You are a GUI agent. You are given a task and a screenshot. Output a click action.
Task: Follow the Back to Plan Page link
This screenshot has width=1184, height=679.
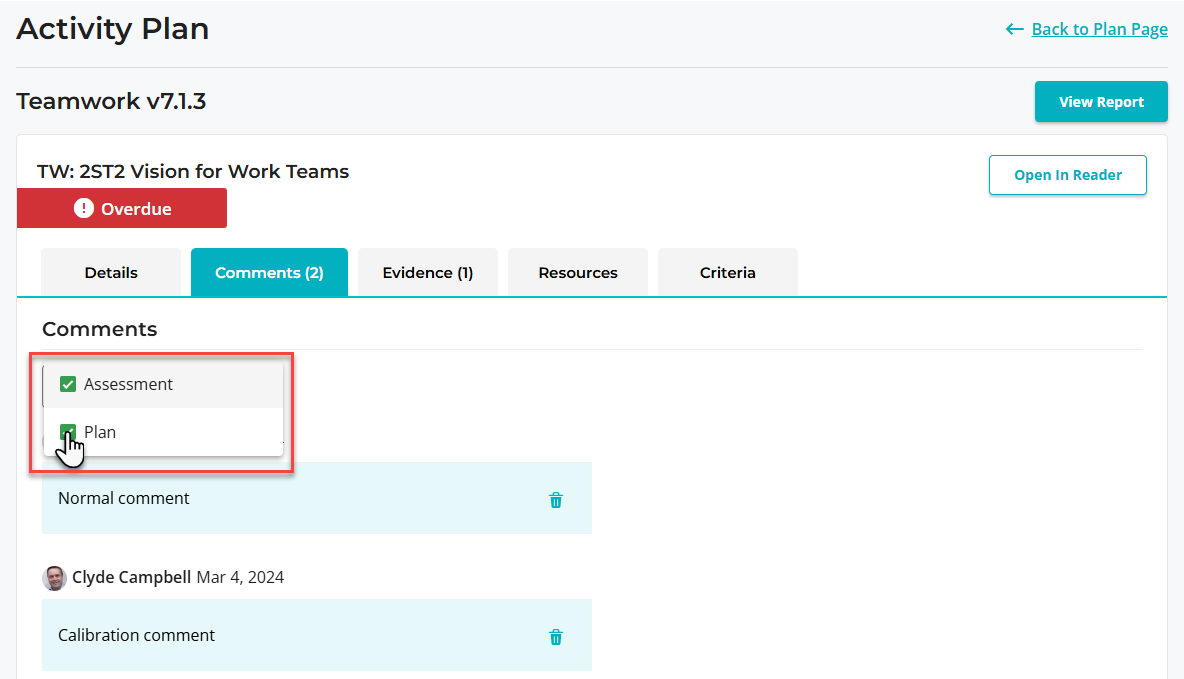pos(1099,29)
